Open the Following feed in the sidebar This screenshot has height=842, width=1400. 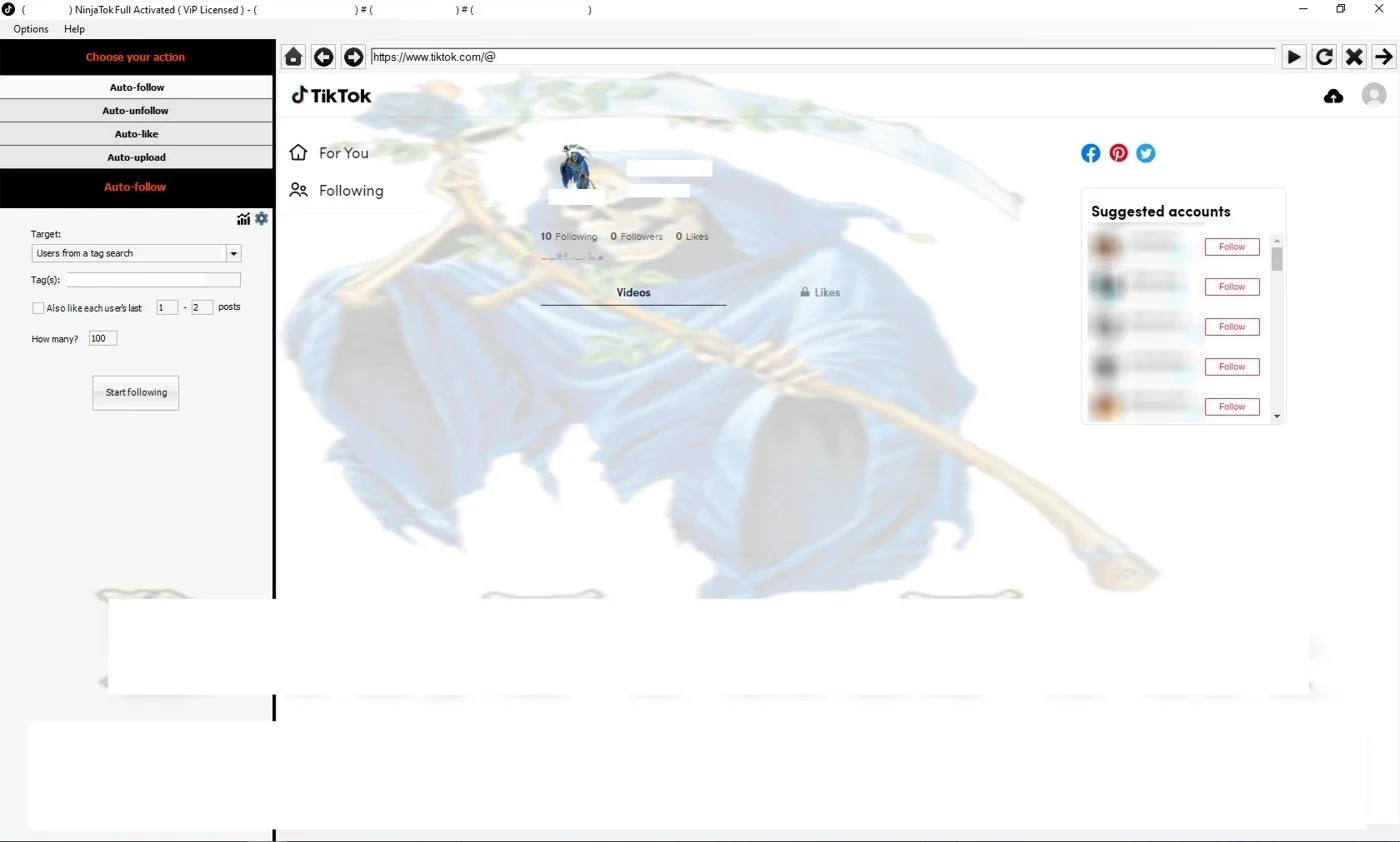pos(336,190)
